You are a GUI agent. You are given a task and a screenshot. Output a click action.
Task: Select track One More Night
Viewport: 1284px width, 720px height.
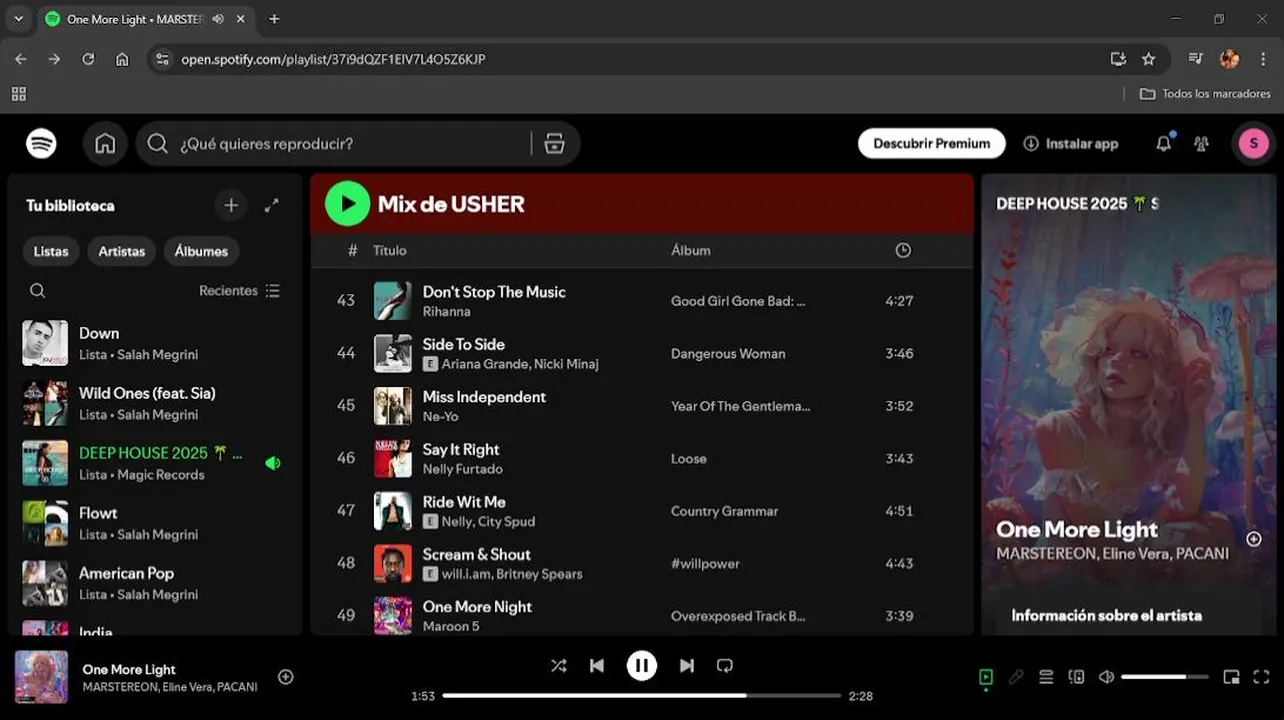[642, 615]
